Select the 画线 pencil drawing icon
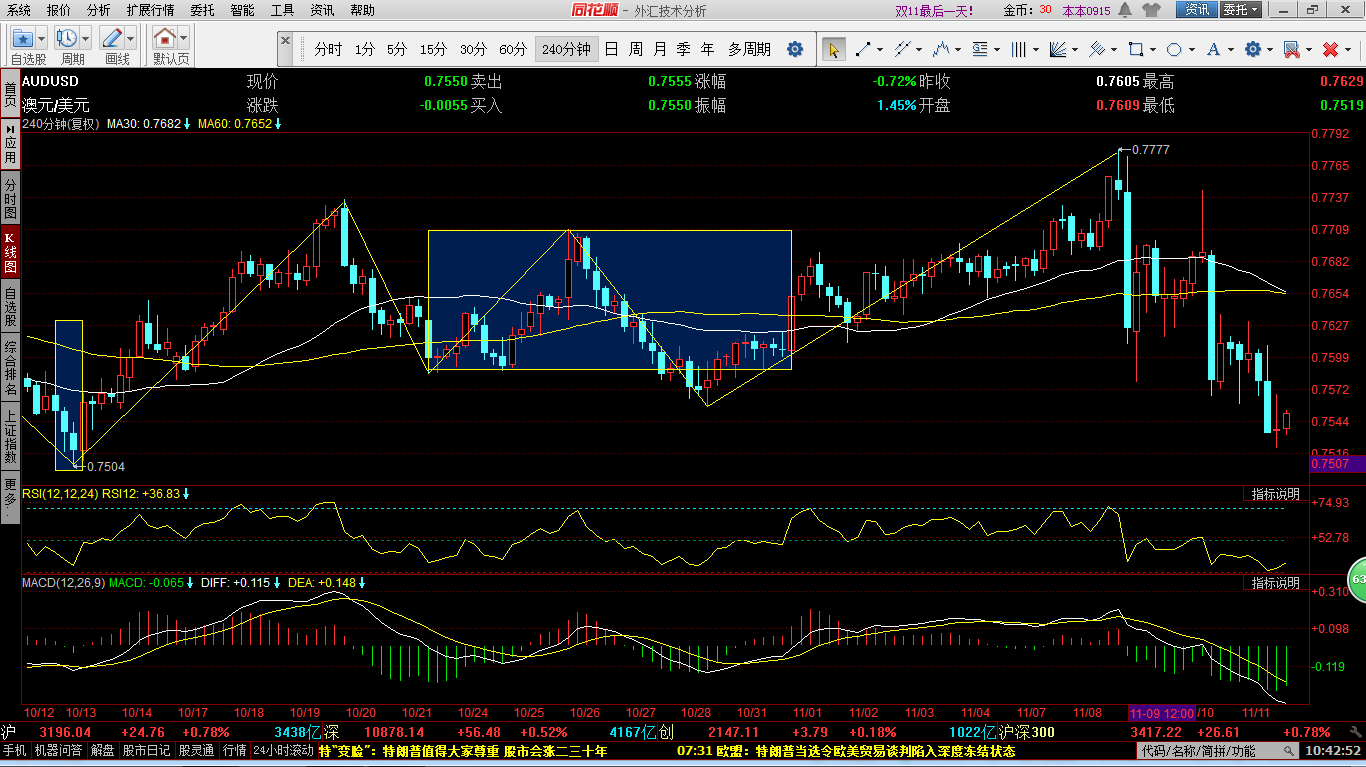The width and height of the screenshot is (1366, 767). click(x=112, y=39)
